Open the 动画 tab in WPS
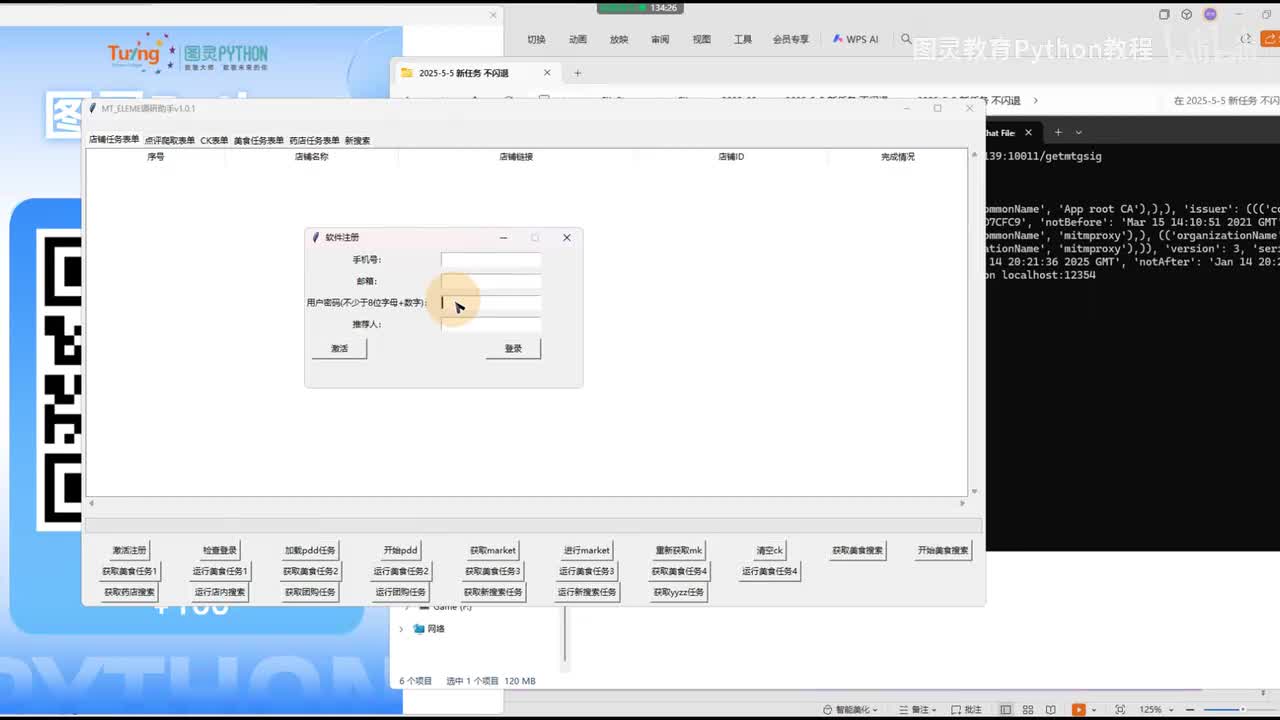The width and height of the screenshot is (1280, 720). pyautogui.click(x=577, y=40)
